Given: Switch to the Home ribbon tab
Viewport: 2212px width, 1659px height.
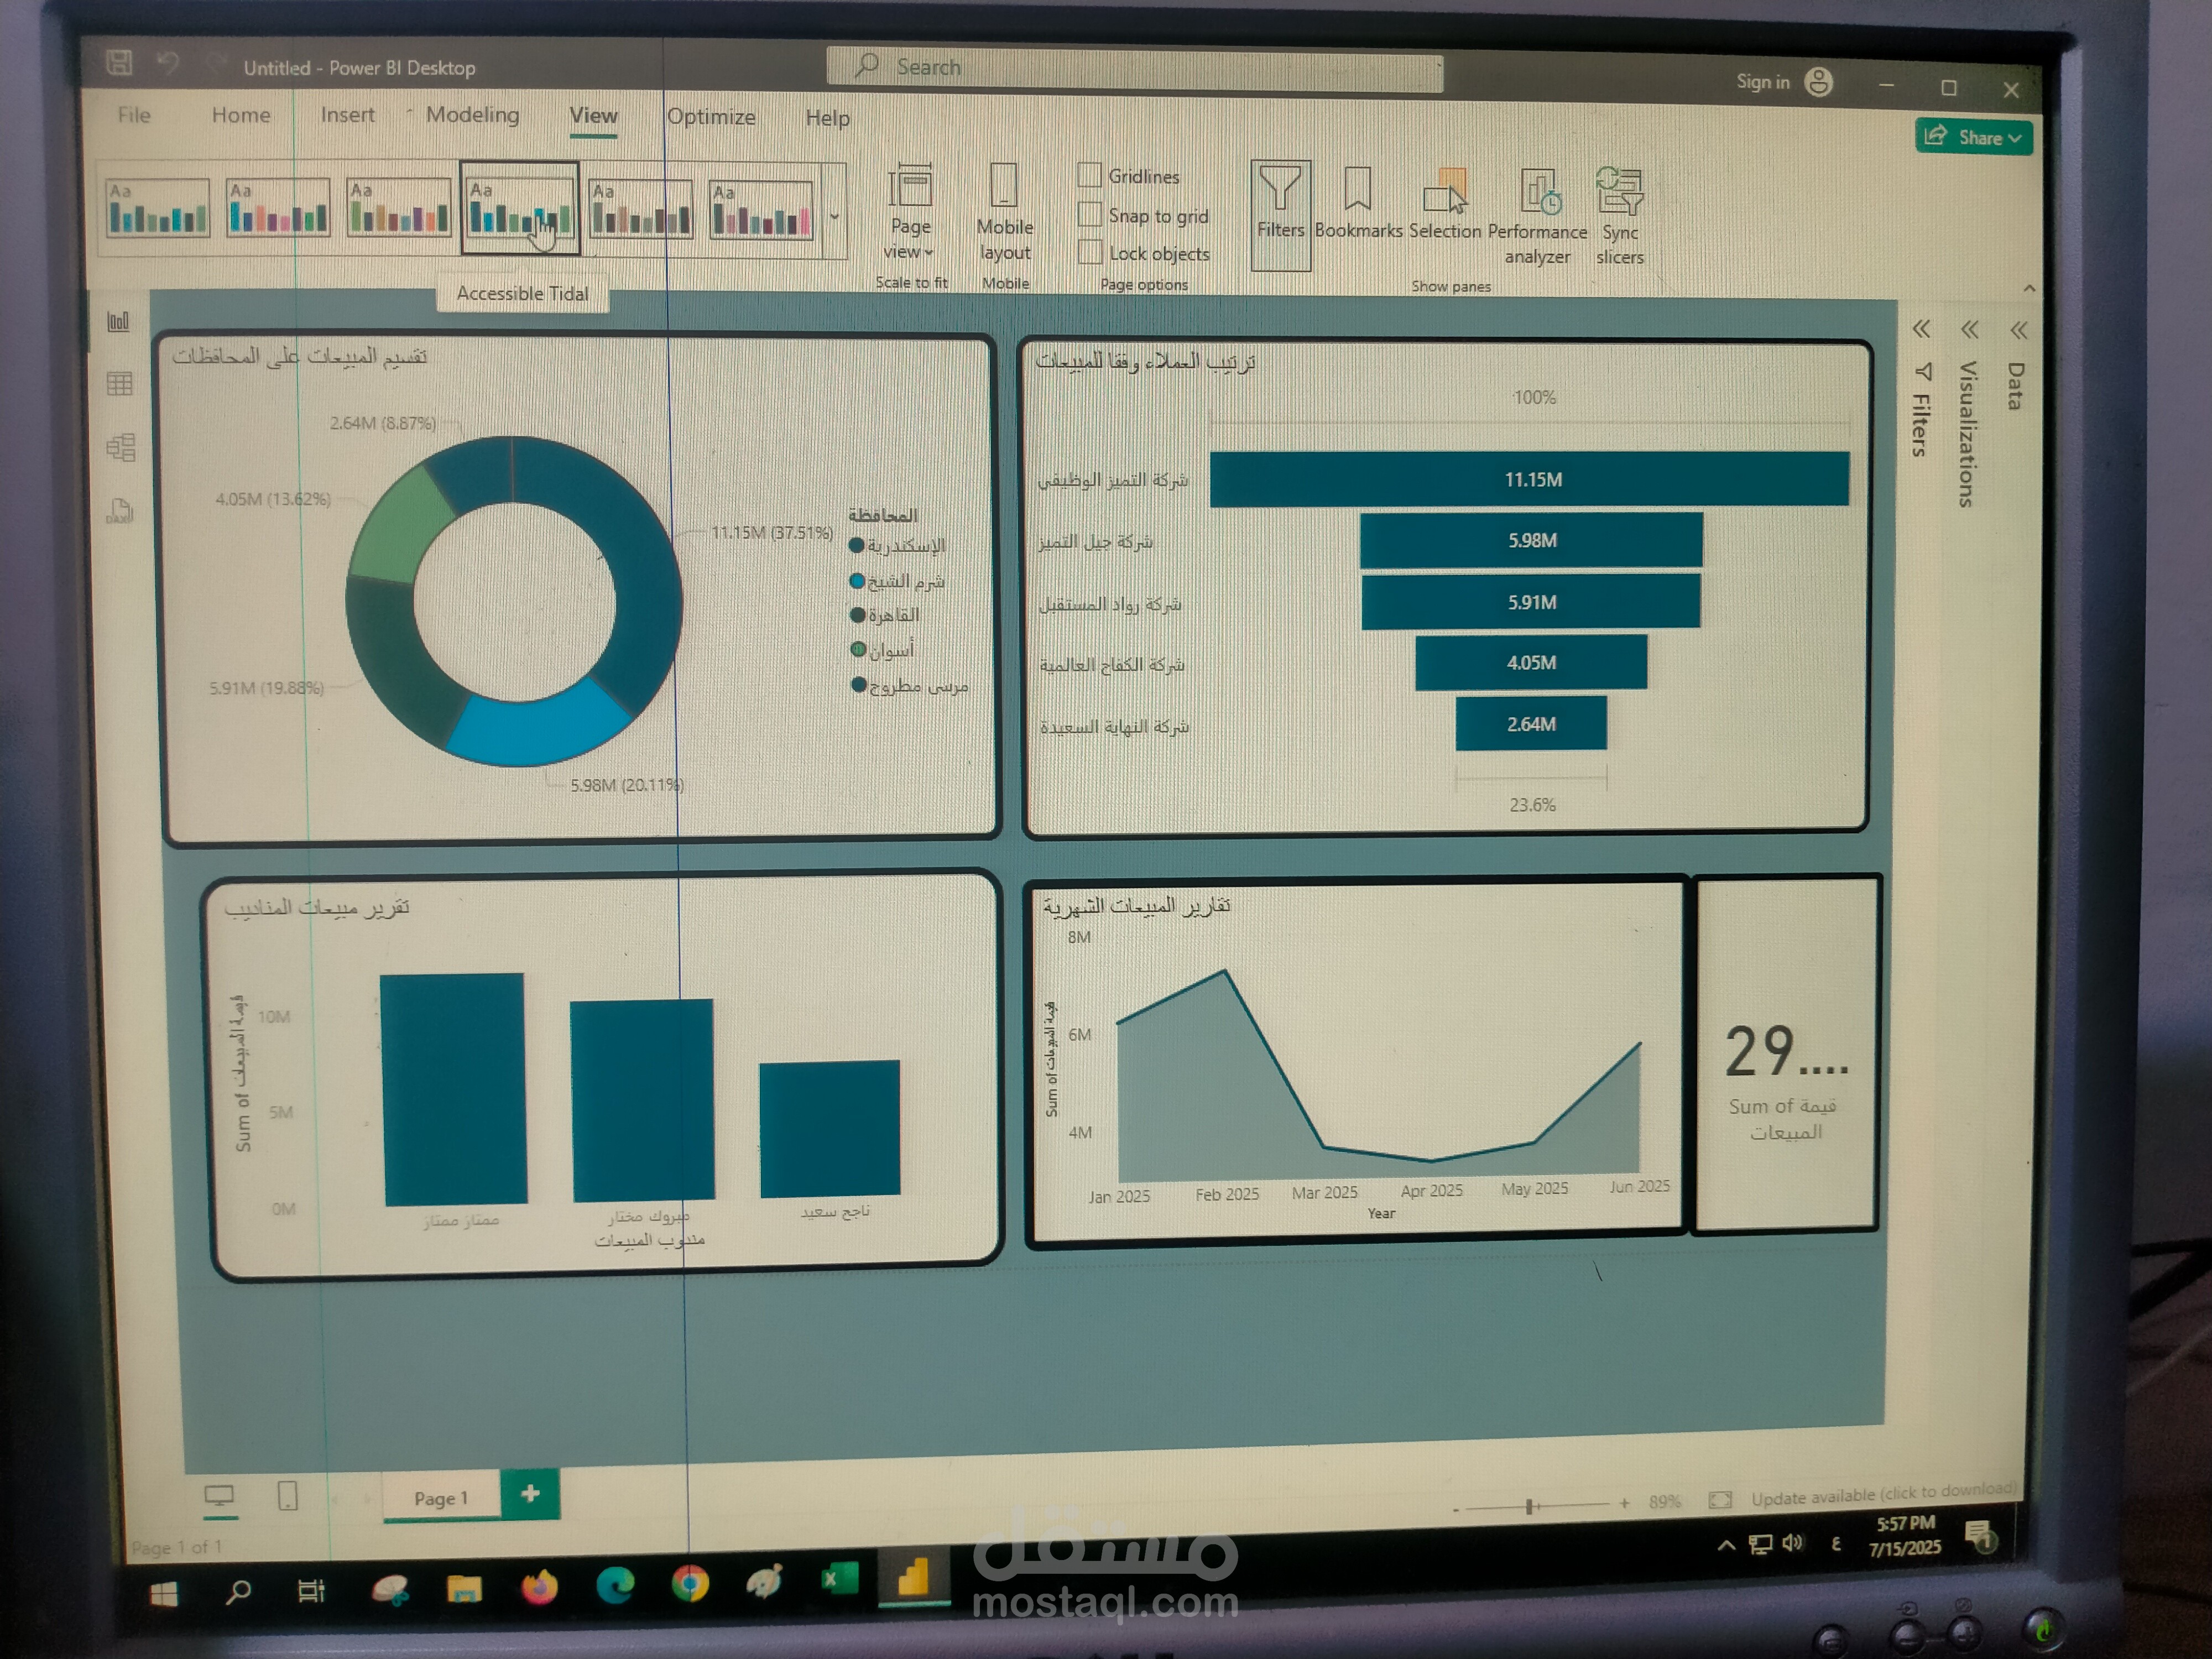Looking at the screenshot, I should point(241,115).
